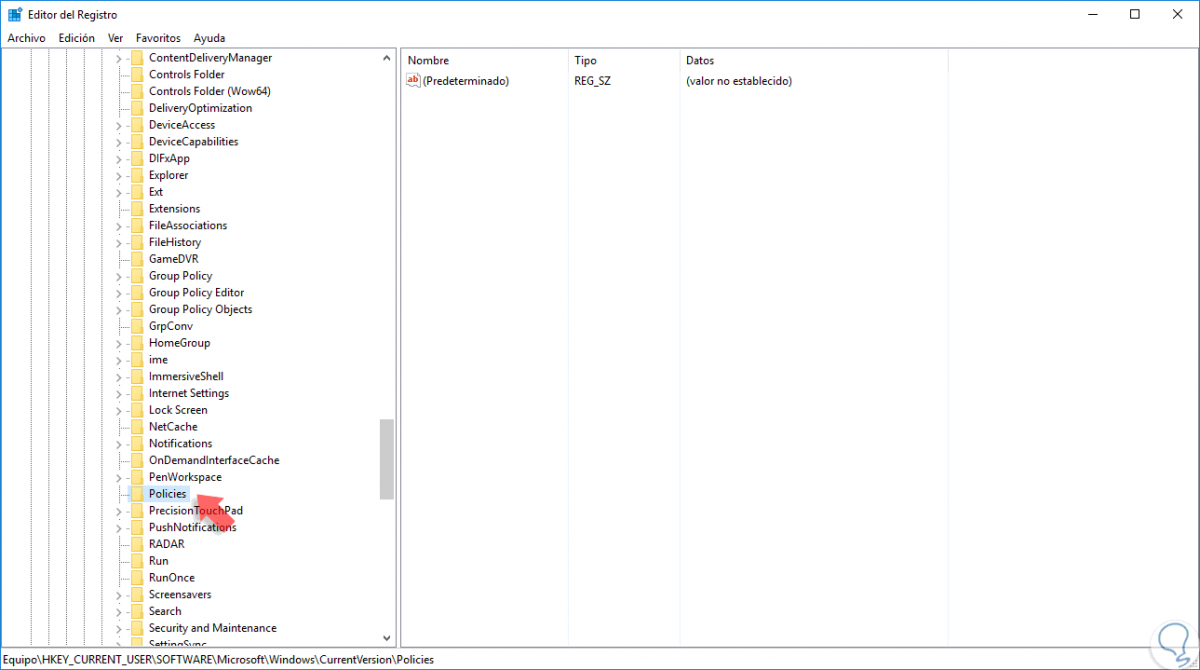Select the Ext key label
Image resolution: width=1200 pixels, height=670 pixels.
tap(156, 192)
